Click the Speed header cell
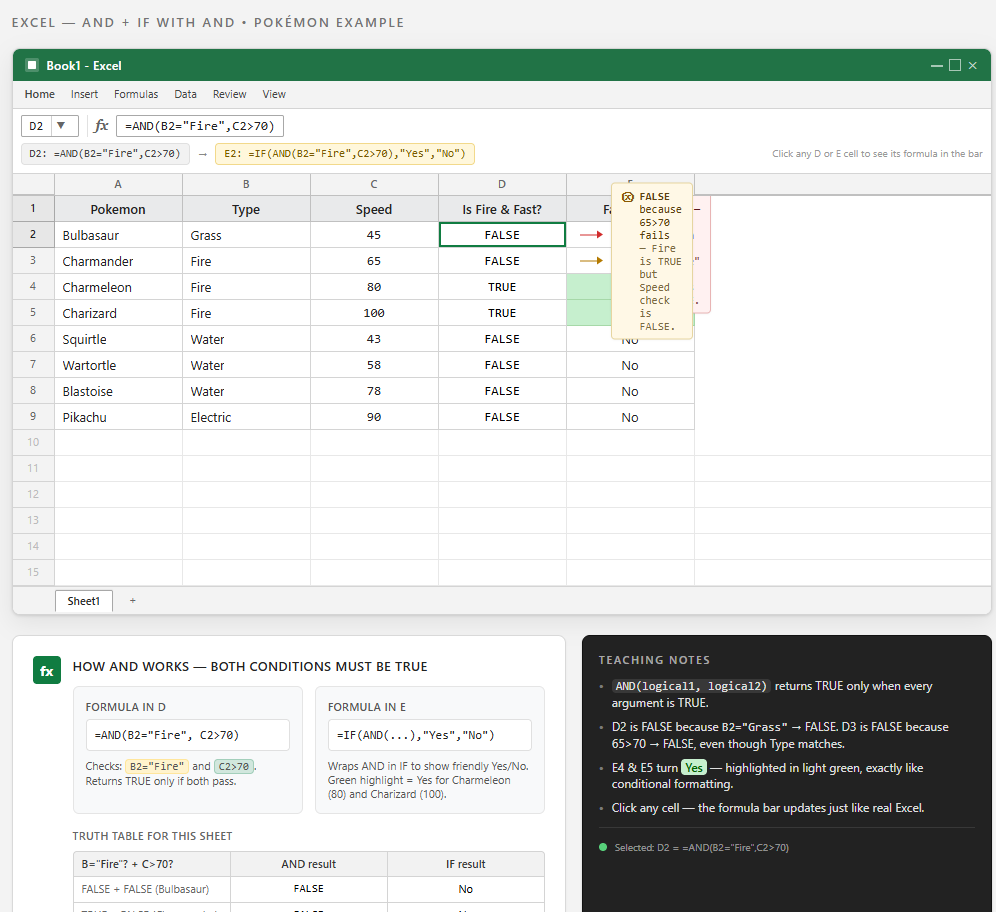Image resolution: width=996 pixels, height=912 pixels. [374, 209]
